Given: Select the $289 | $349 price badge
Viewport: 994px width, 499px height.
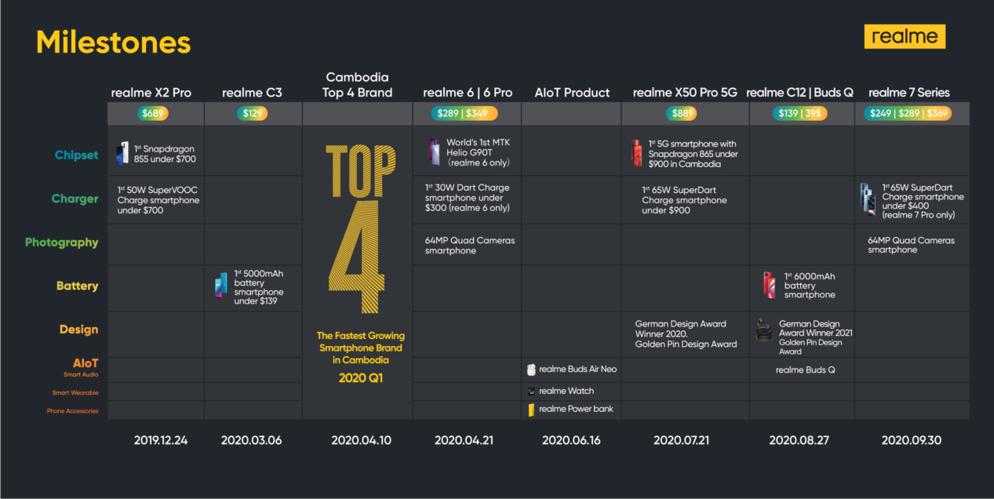Looking at the screenshot, I should point(463,113).
